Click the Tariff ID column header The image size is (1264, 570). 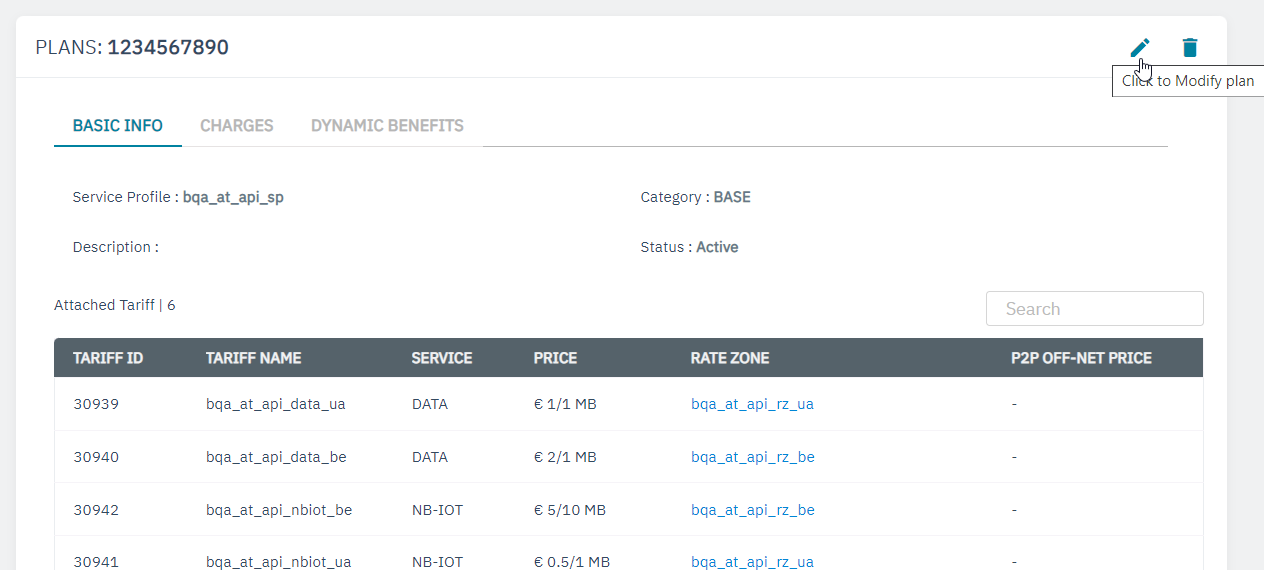(x=108, y=358)
